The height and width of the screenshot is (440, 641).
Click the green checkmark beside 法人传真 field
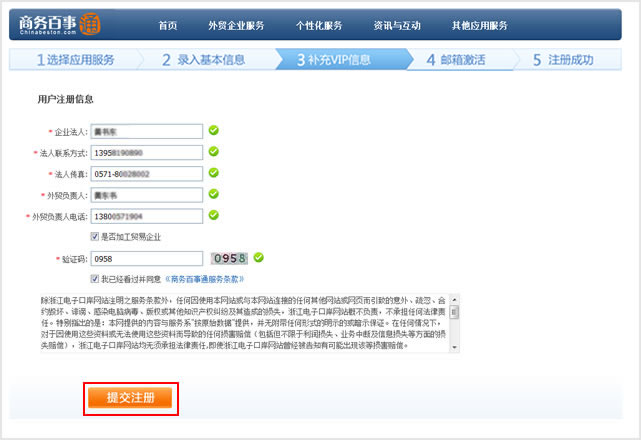click(214, 173)
